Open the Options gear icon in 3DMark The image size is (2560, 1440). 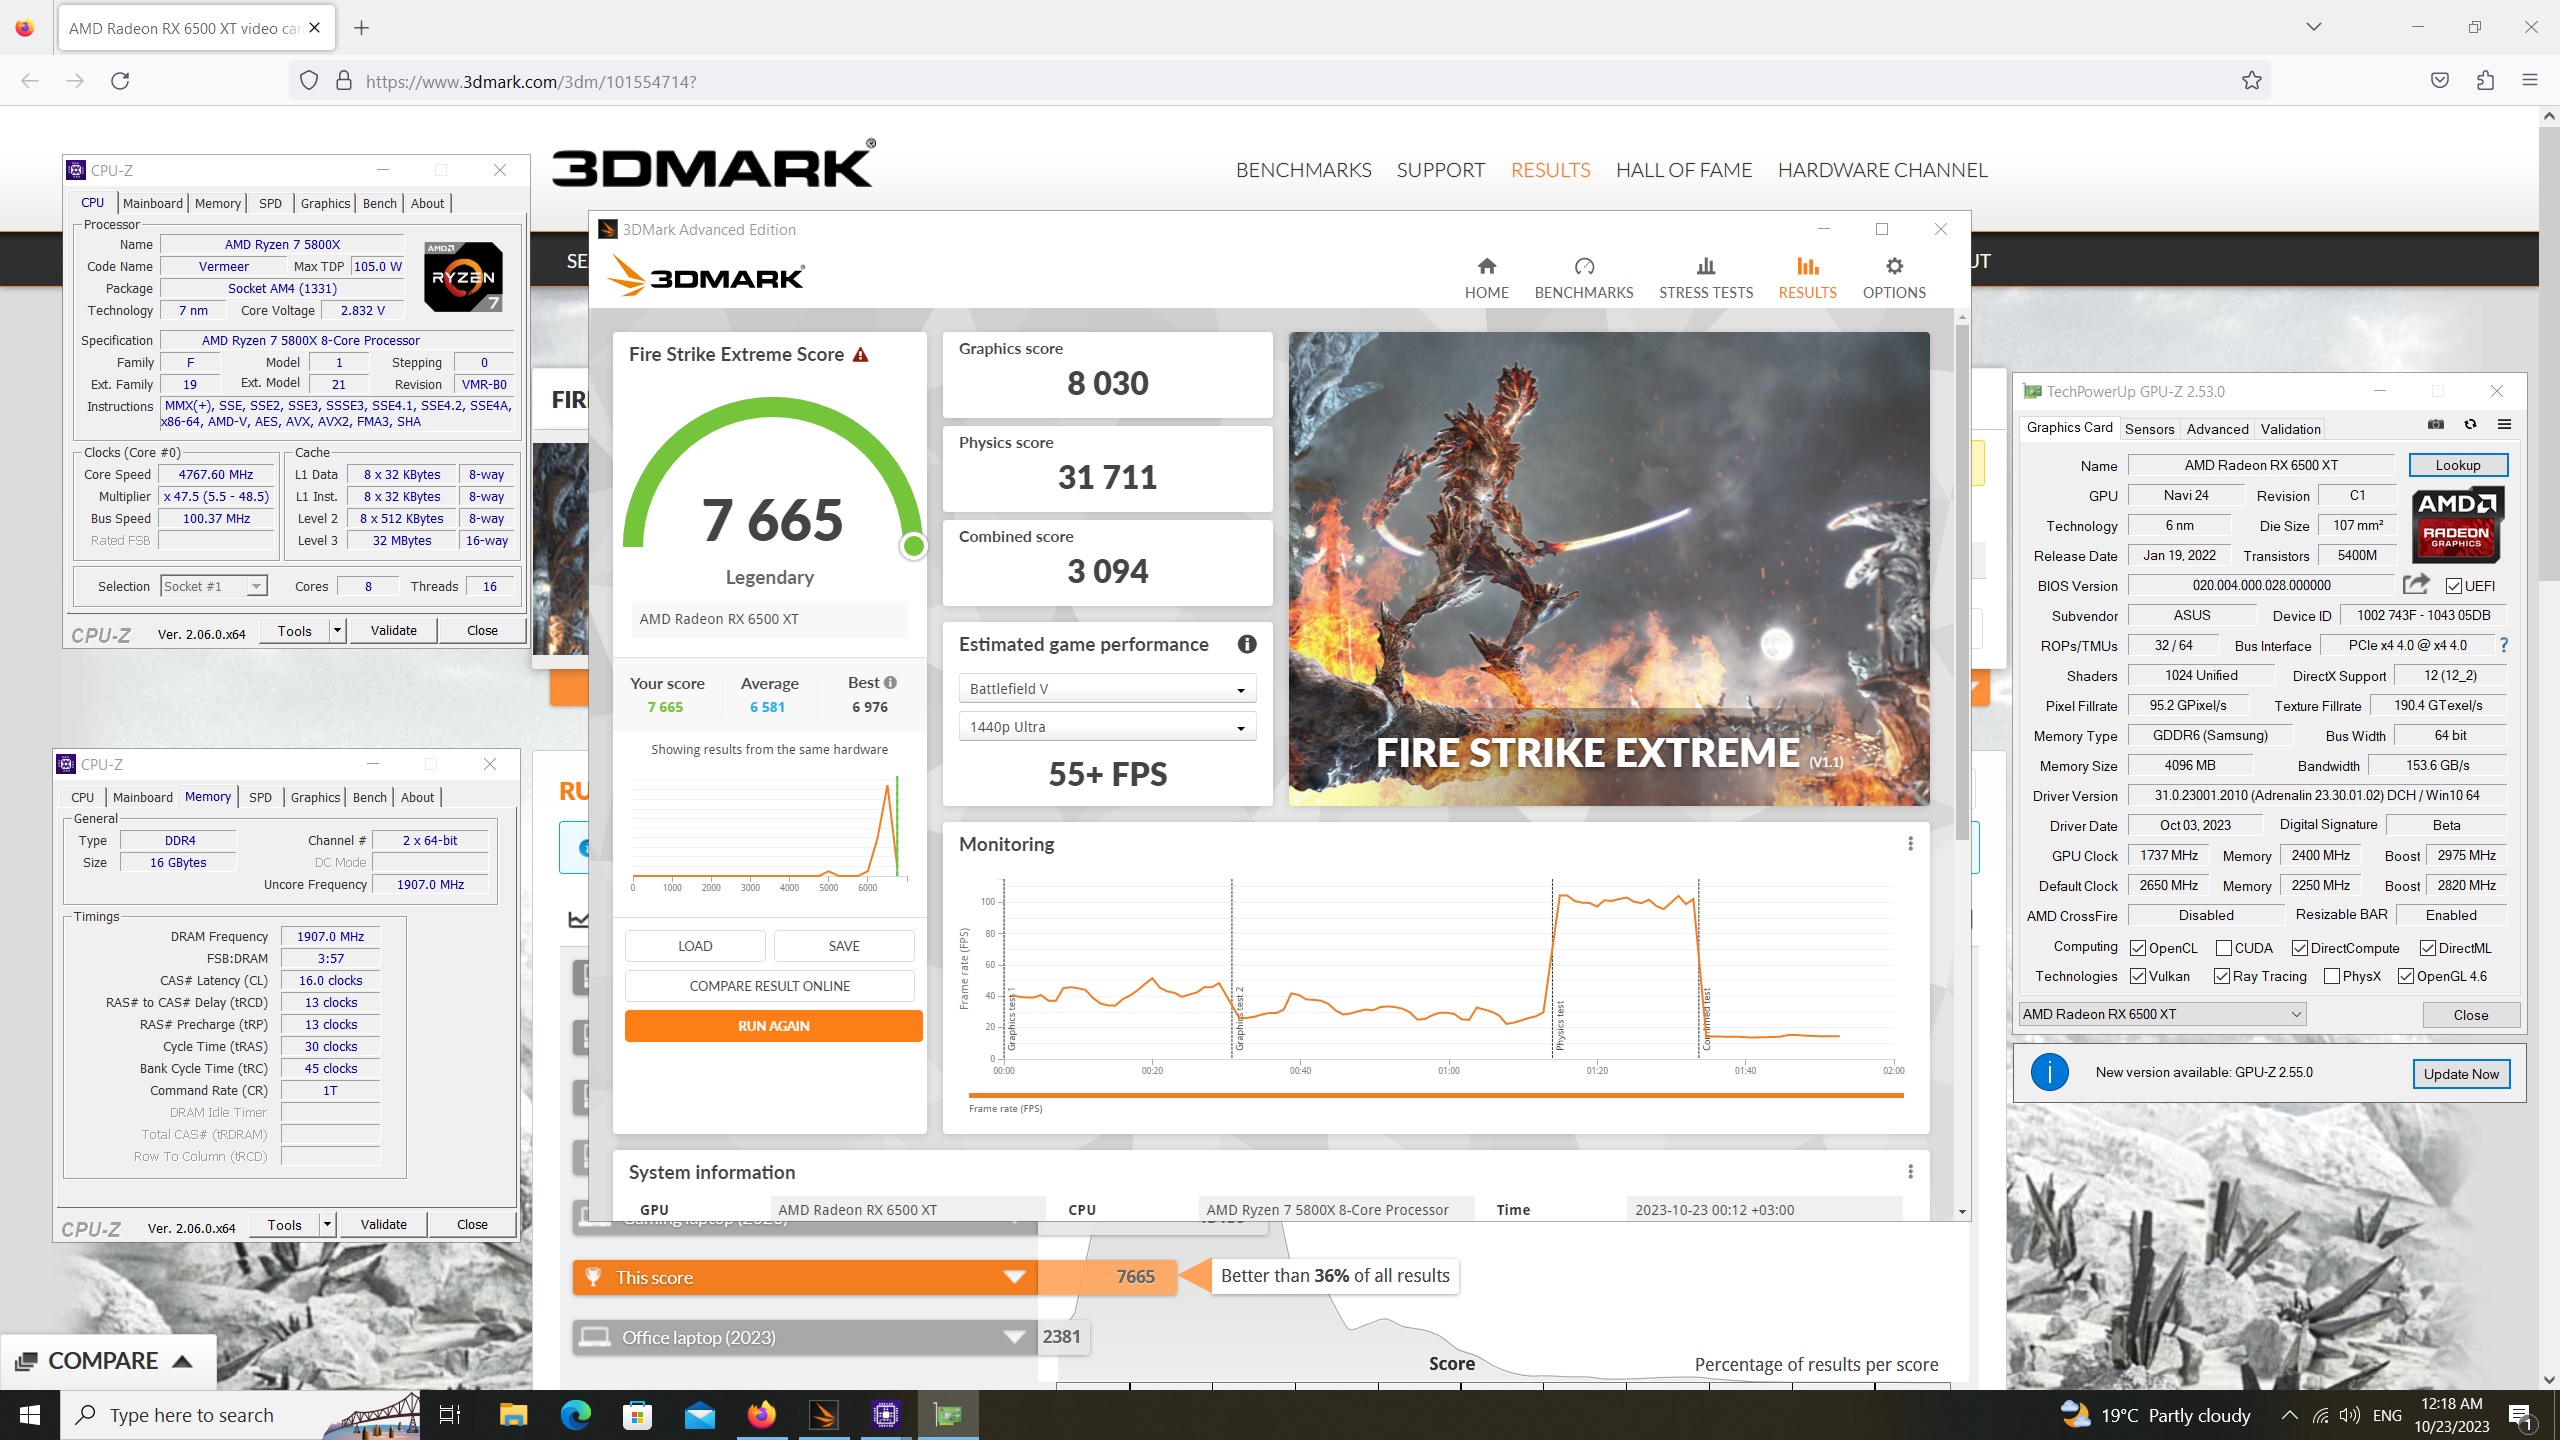(1894, 266)
